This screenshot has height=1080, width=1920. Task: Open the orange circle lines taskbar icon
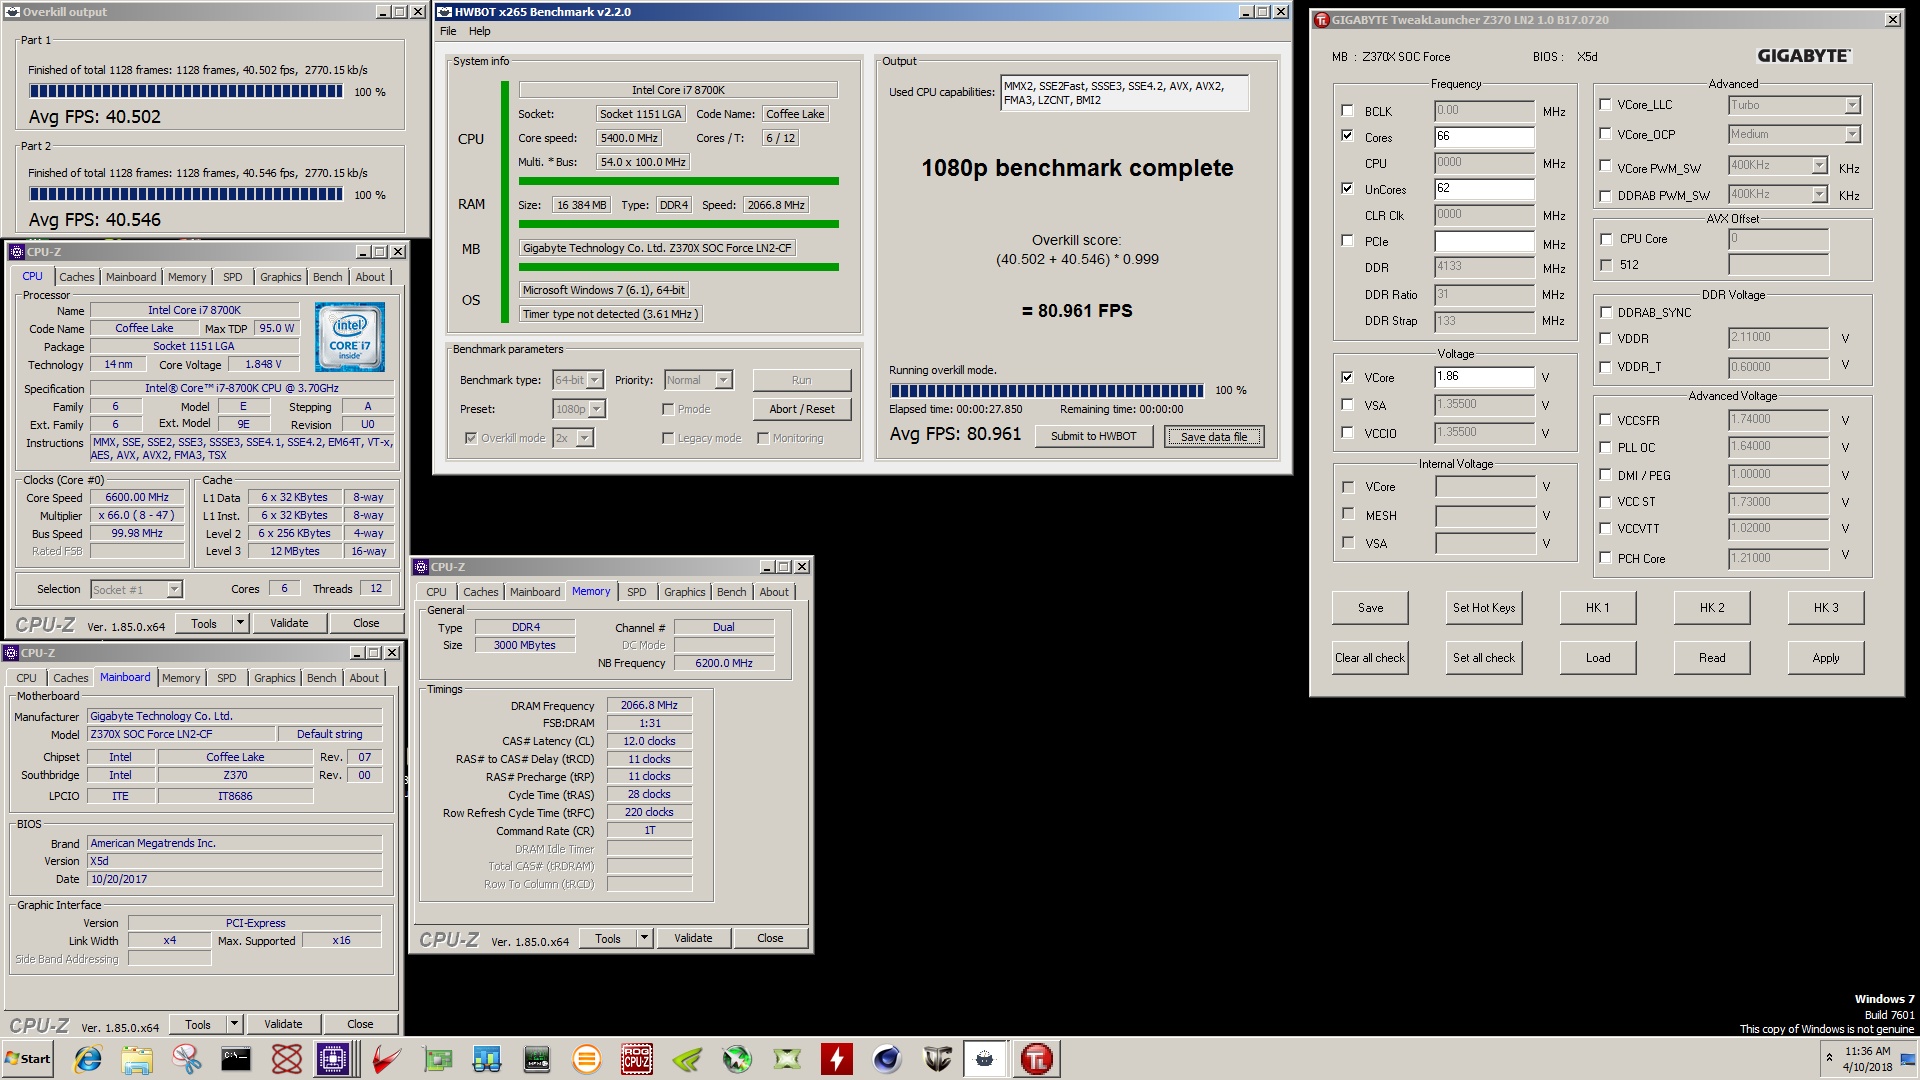pos(587,1059)
